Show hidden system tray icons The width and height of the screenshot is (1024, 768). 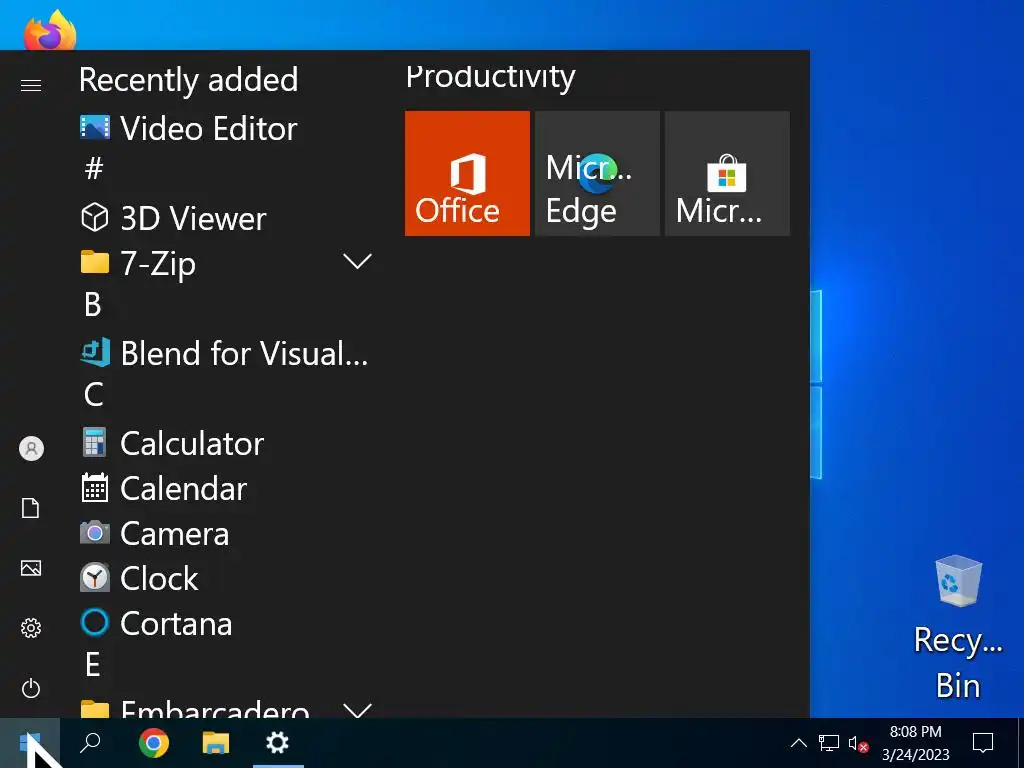click(799, 743)
